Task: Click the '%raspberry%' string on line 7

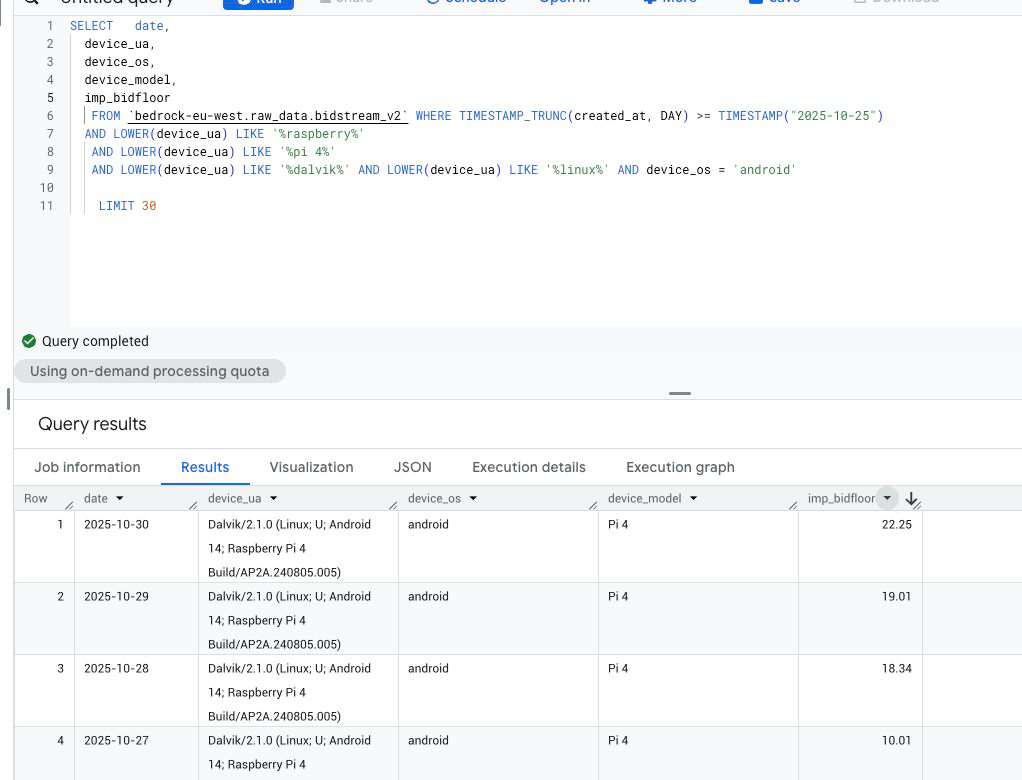Action: pos(318,134)
